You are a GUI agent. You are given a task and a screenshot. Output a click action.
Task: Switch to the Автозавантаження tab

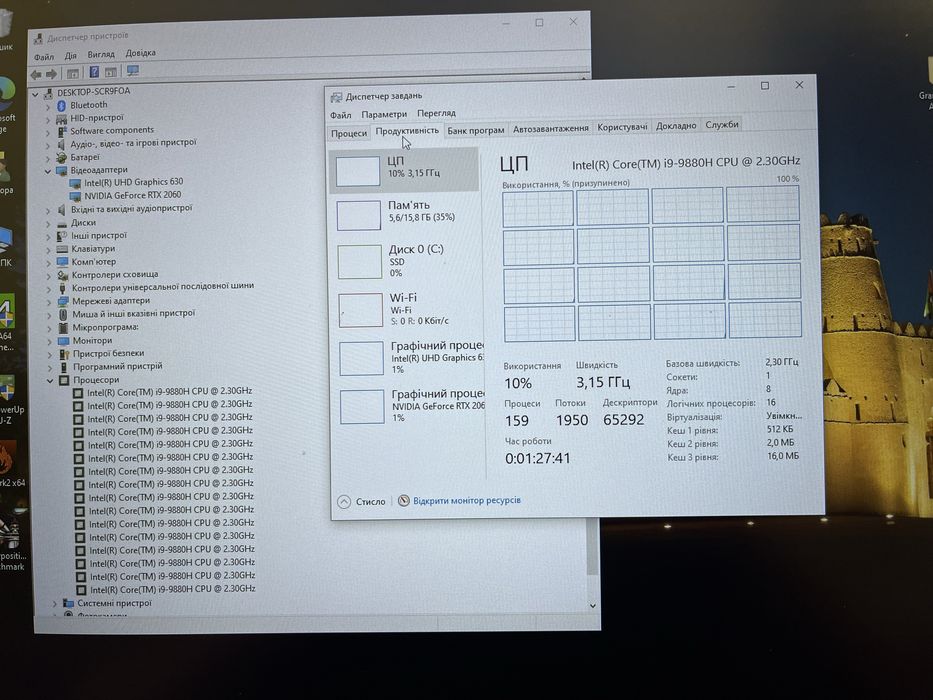[550, 128]
